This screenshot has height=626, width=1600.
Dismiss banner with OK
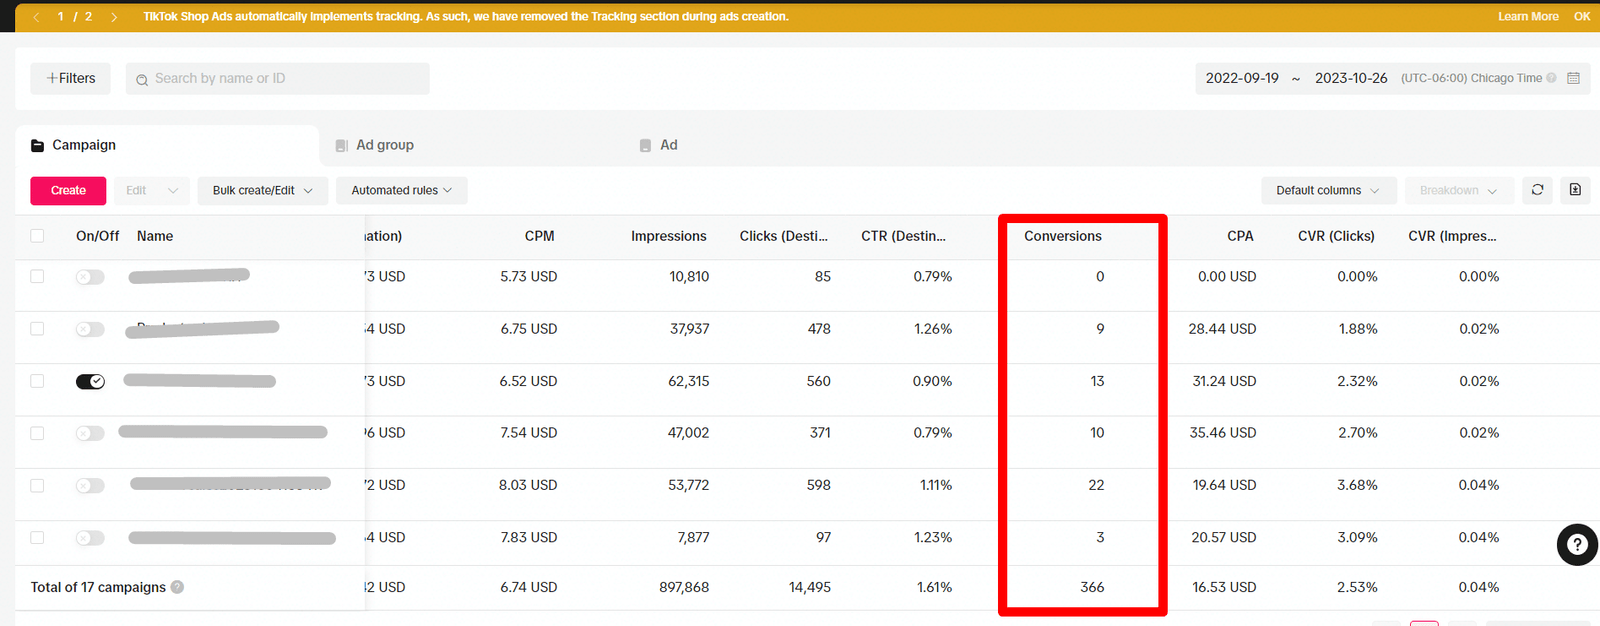click(x=1582, y=16)
